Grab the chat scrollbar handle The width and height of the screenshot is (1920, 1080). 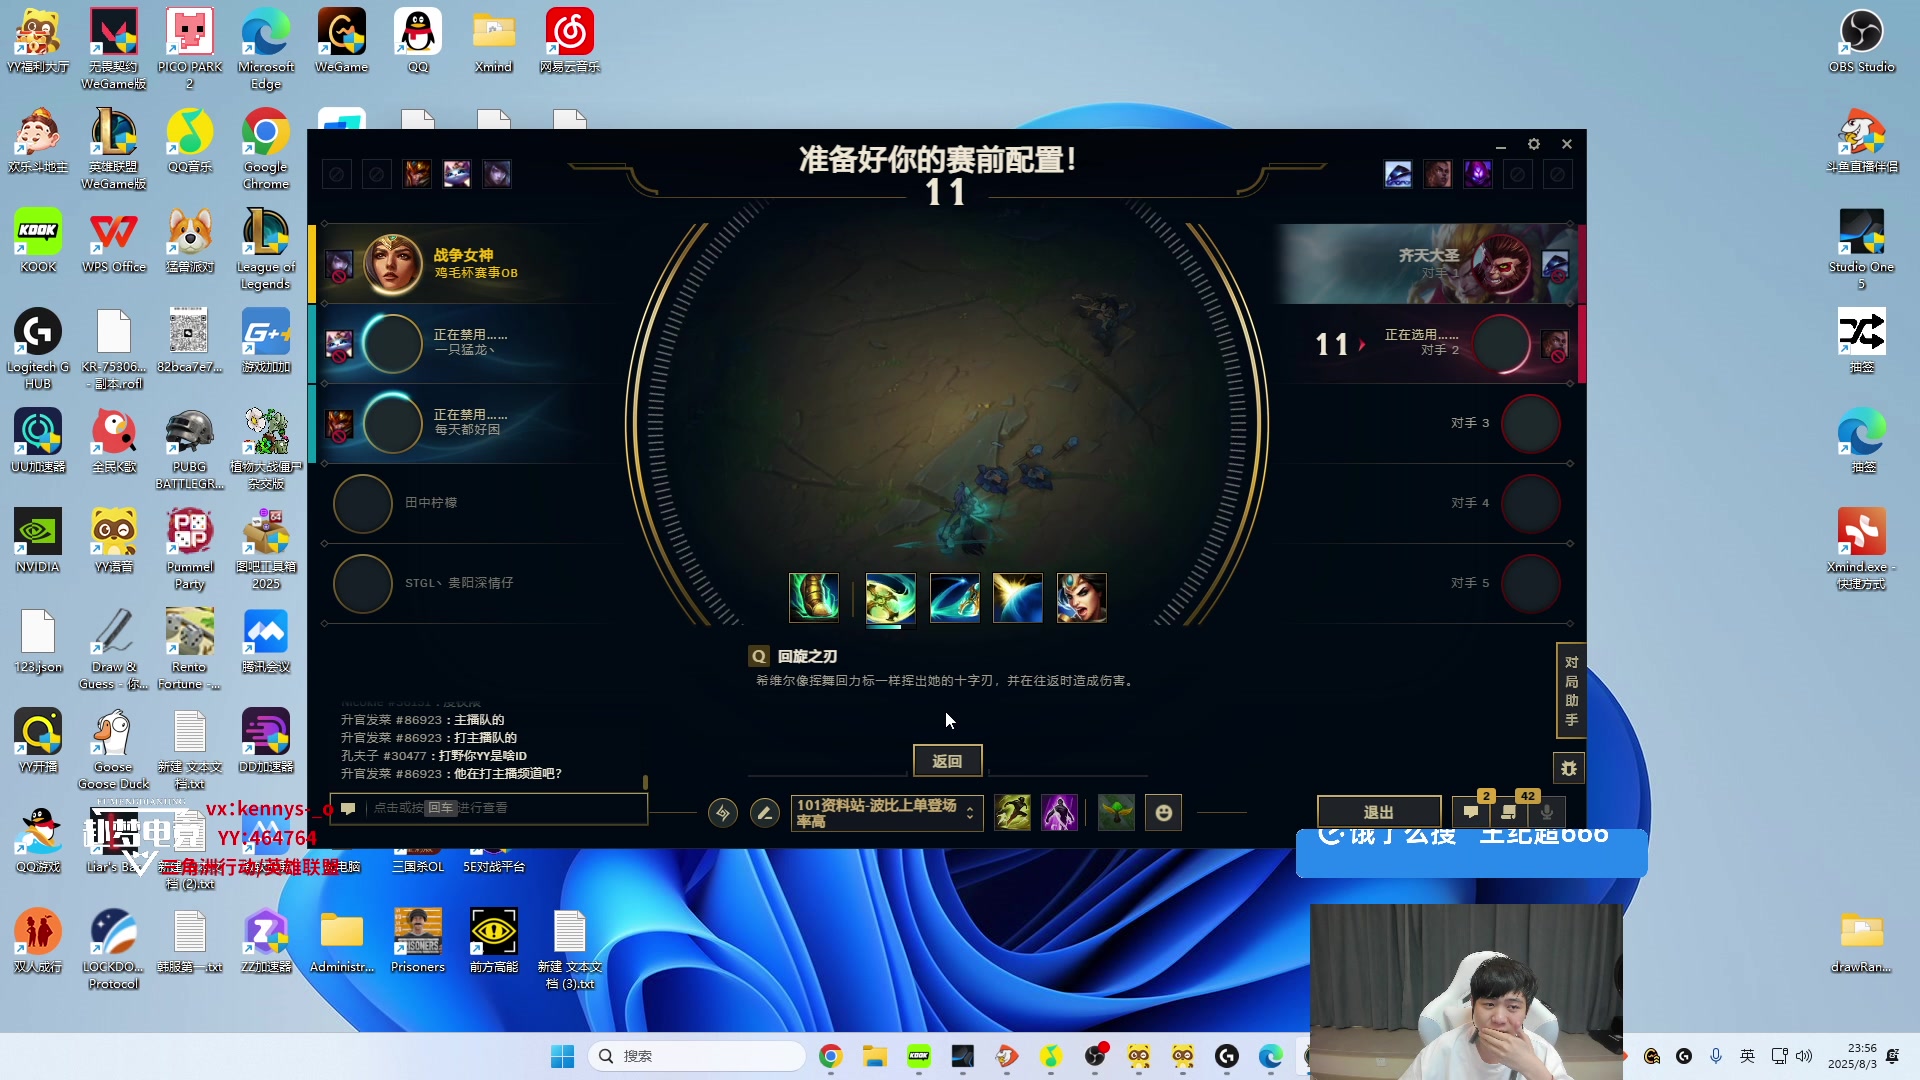pyautogui.click(x=645, y=782)
